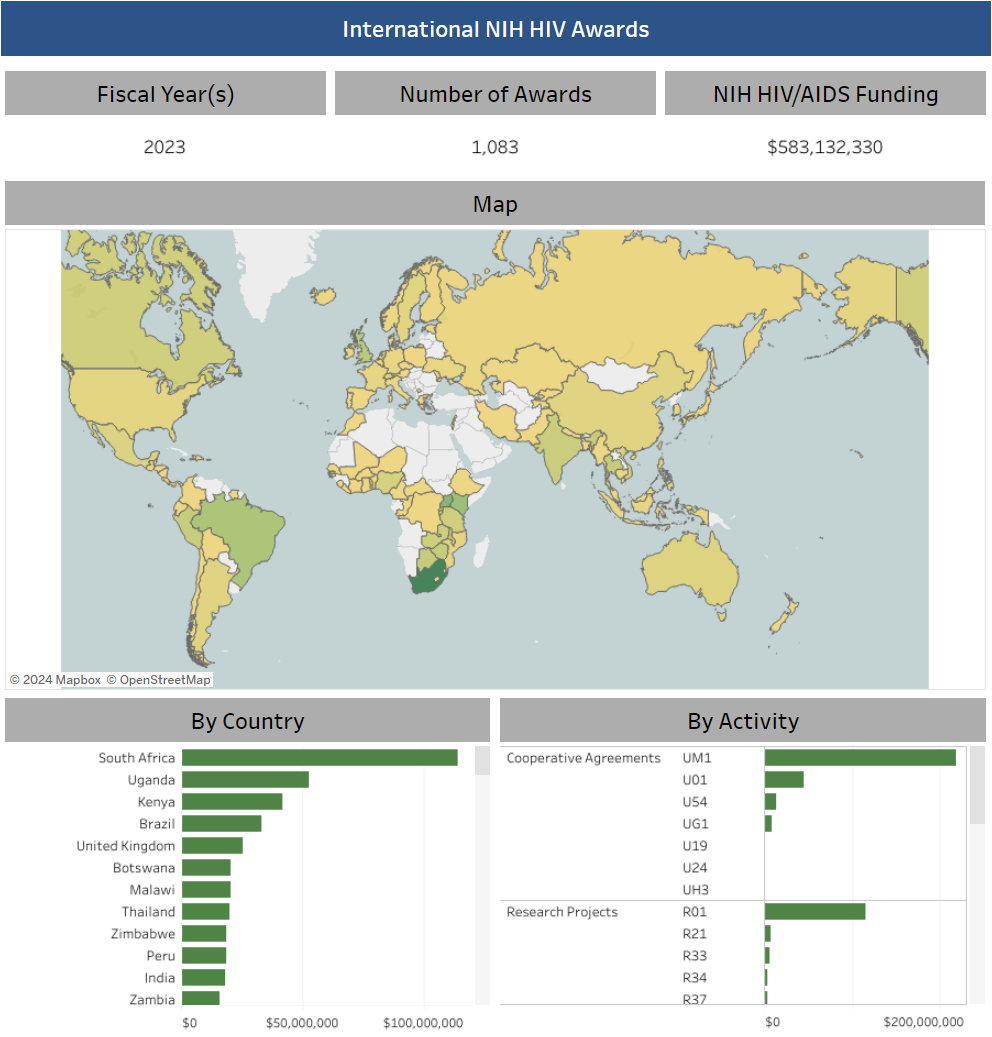The height and width of the screenshot is (1037, 992).
Task: Click the R01 research project bar
Action: (x=815, y=911)
